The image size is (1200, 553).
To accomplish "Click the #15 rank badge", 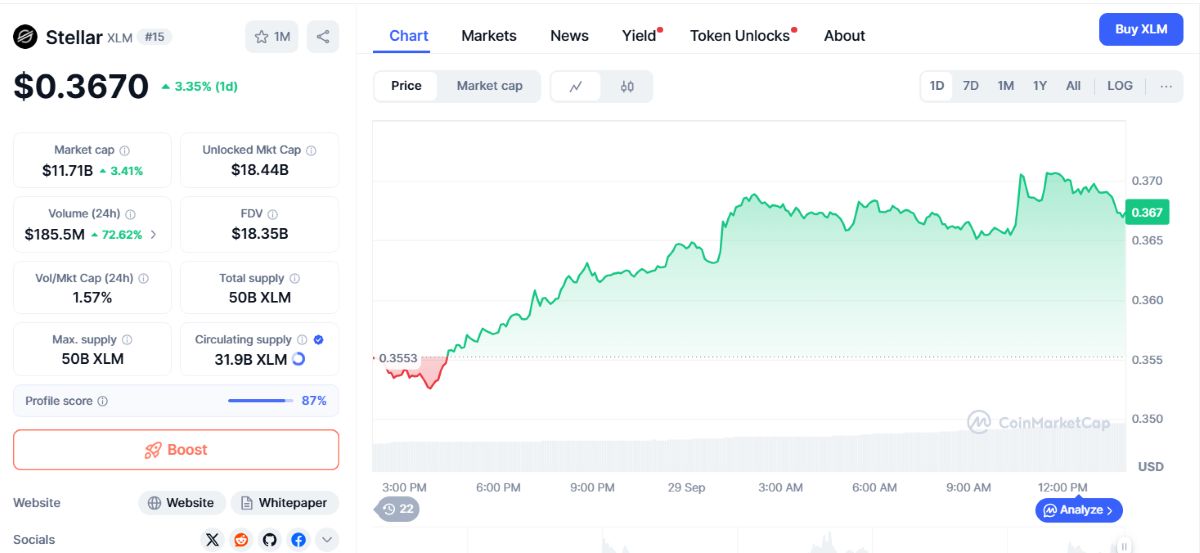I will [155, 37].
